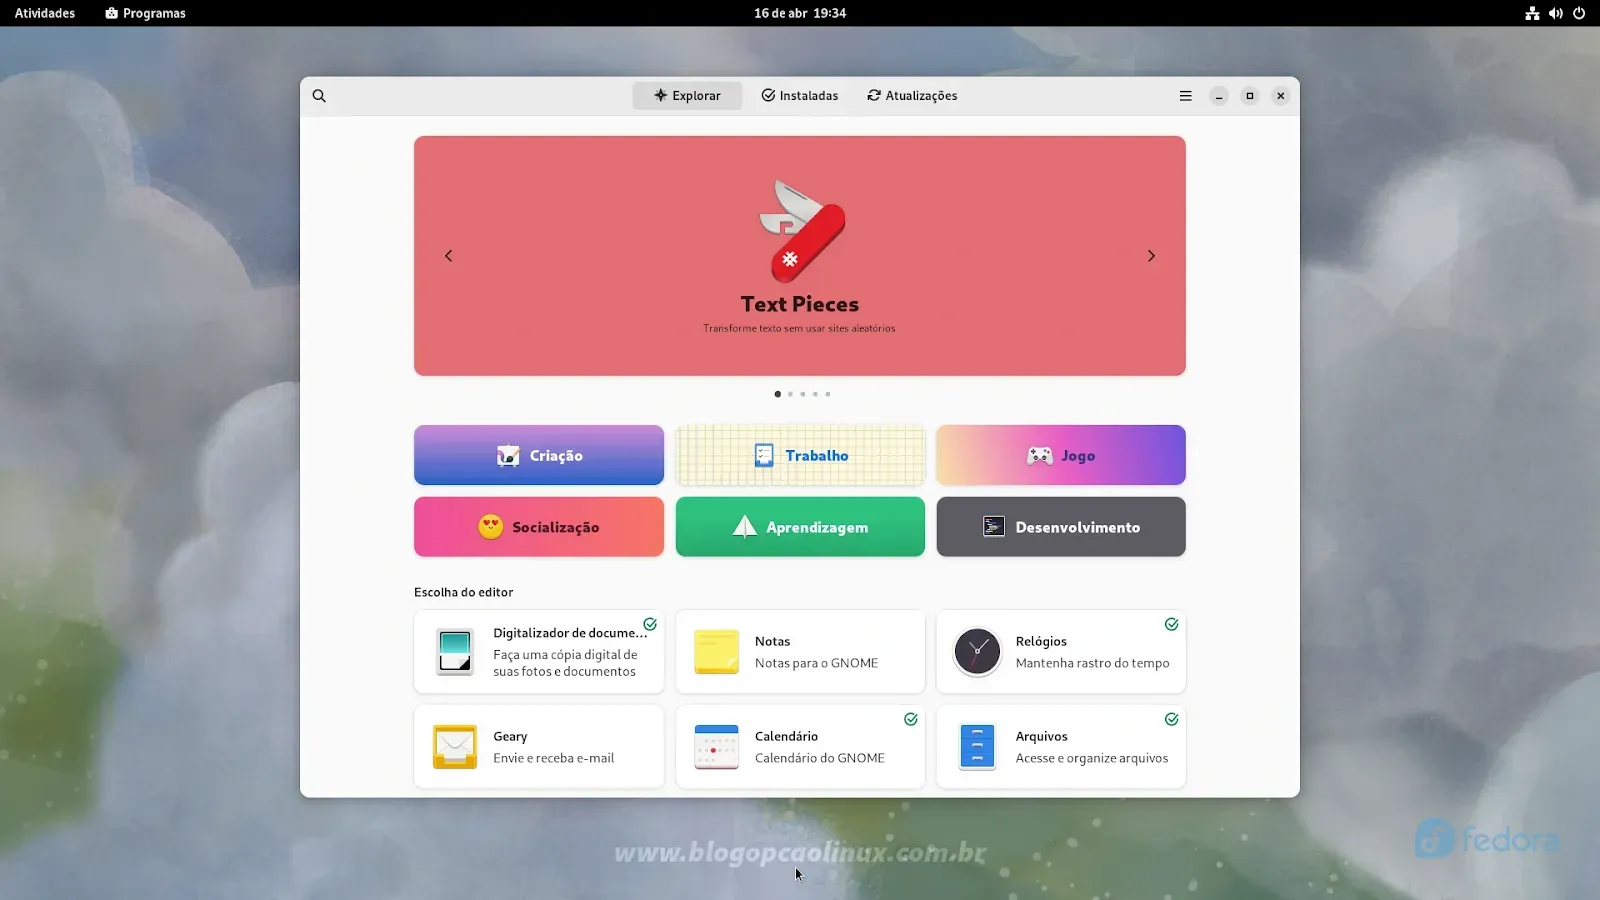
Task: Click the 'Notas para o GNOME' description
Action: pos(816,663)
